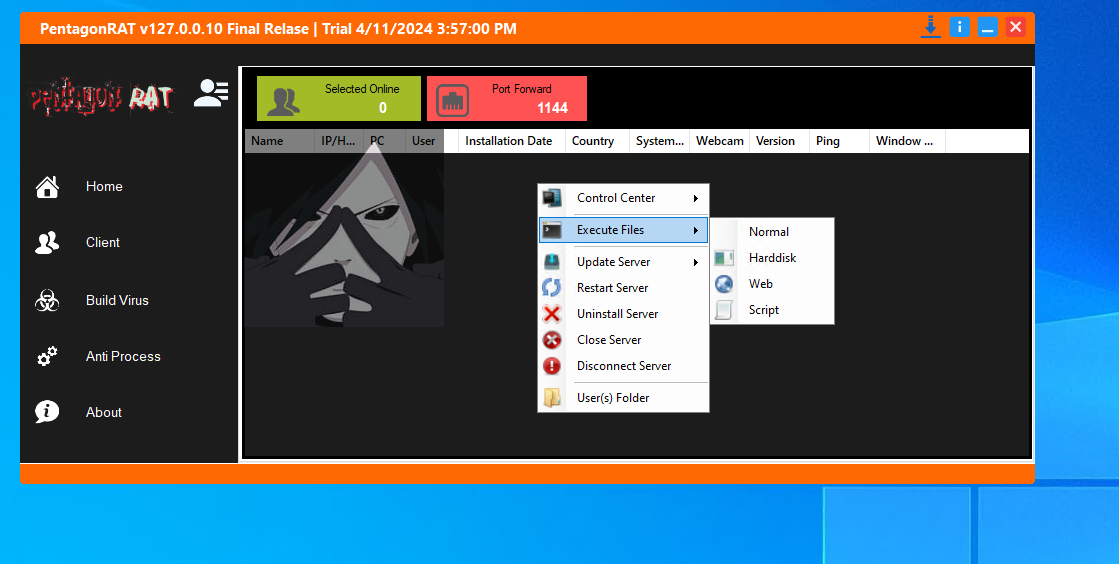Click the Installation Date column header
Screen dimensions: 1119x564
click(508, 141)
